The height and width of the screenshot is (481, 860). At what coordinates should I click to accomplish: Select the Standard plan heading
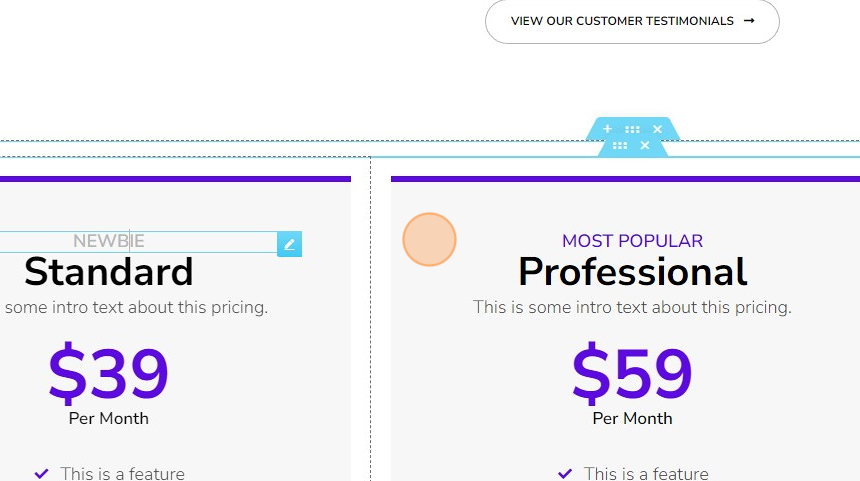point(109,272)
